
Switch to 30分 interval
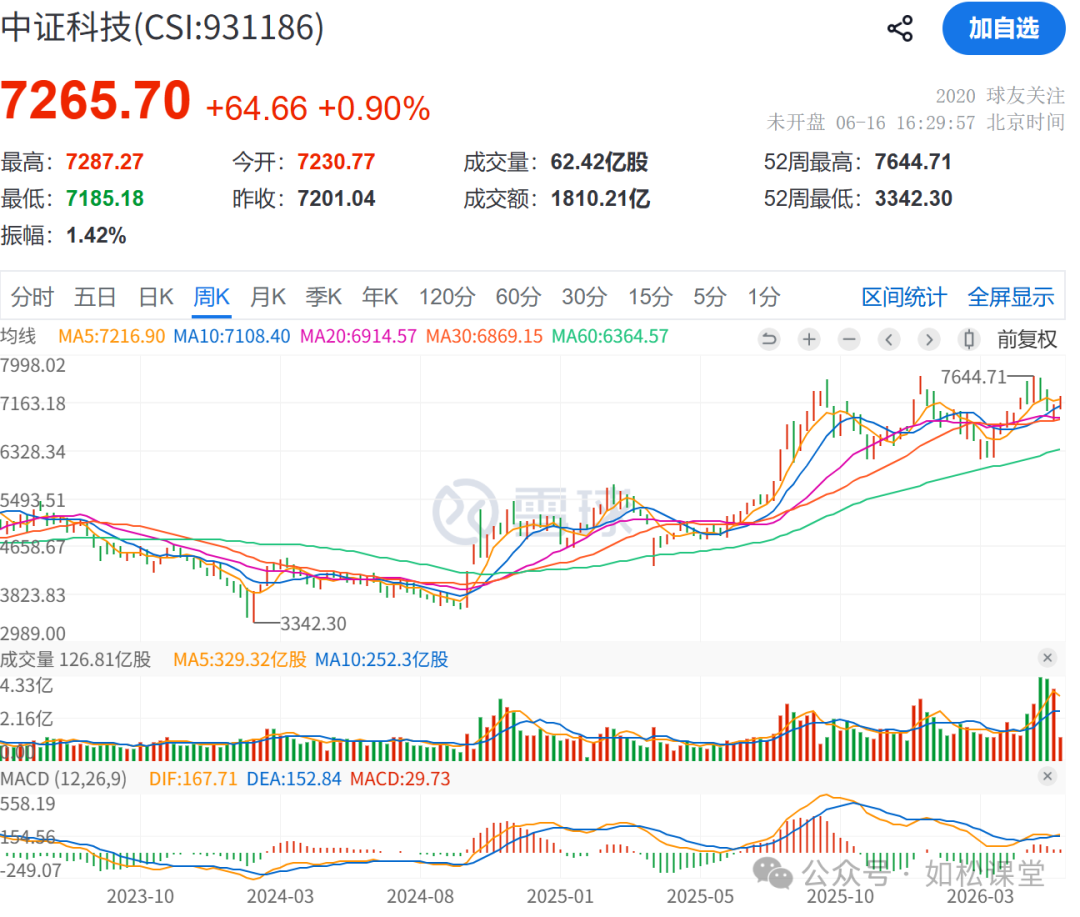point(584,297)
